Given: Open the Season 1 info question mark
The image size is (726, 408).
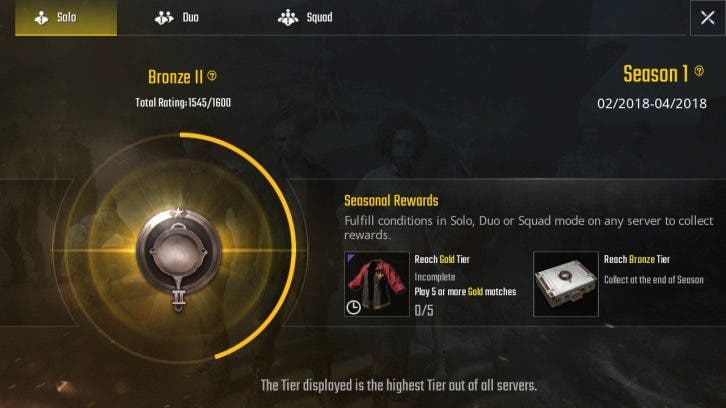Looking at the screenshot, I should click(x=699, y=71).
